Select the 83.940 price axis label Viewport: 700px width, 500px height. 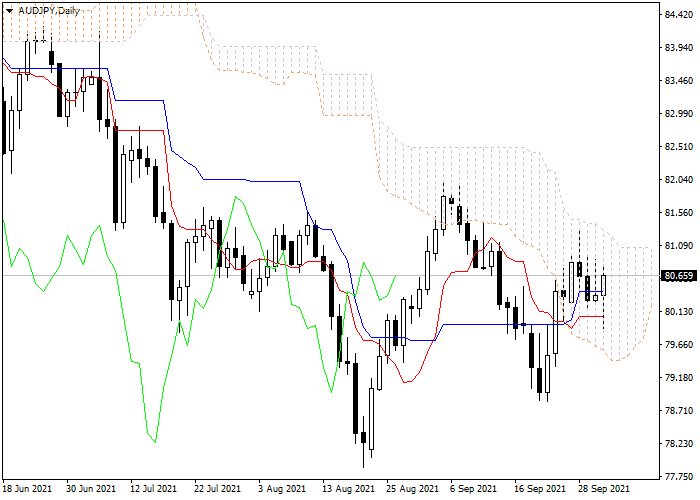[x=679, y=48]
